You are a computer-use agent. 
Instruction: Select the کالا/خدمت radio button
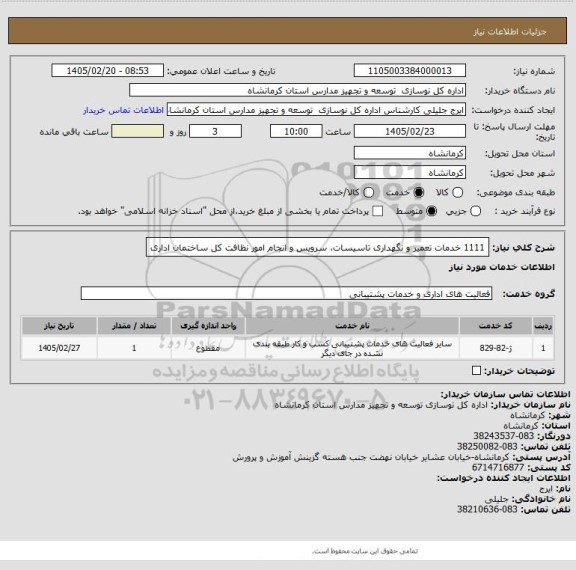tap(368, 192)
